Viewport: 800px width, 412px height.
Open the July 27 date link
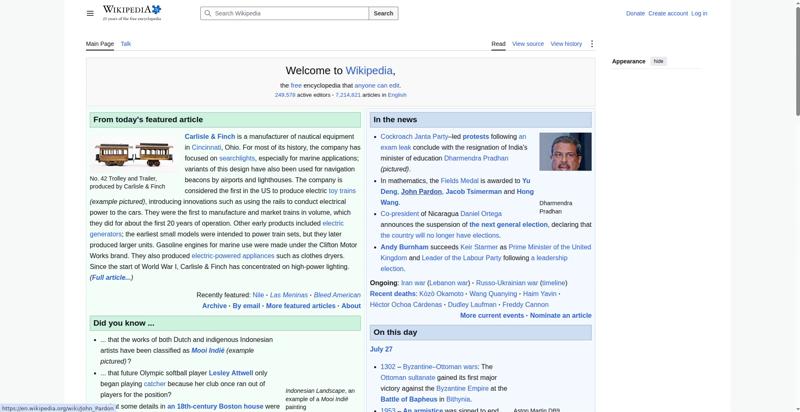(381, 349)
